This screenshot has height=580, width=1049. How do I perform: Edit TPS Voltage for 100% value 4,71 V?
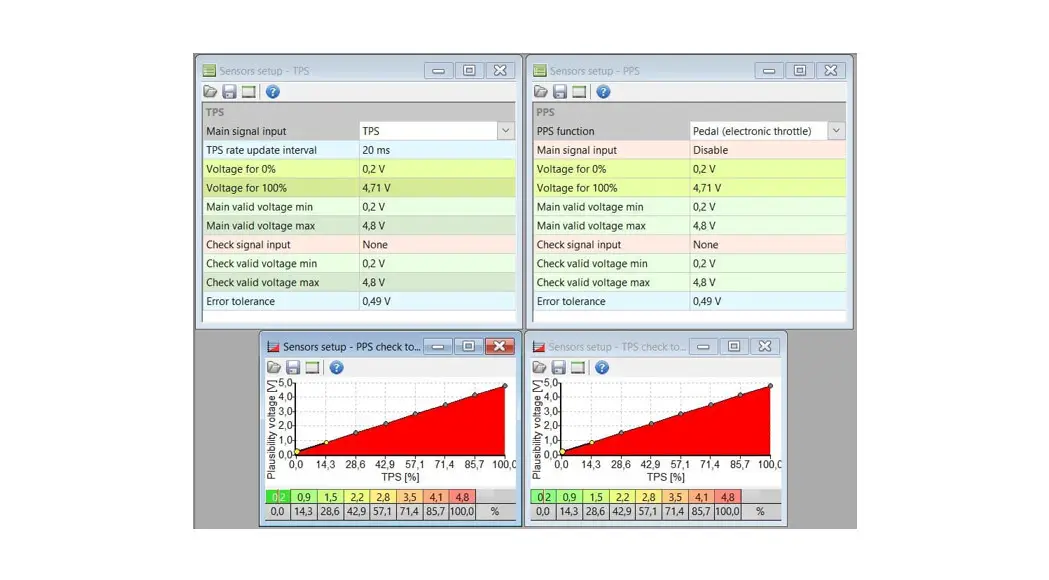point(438,188)
